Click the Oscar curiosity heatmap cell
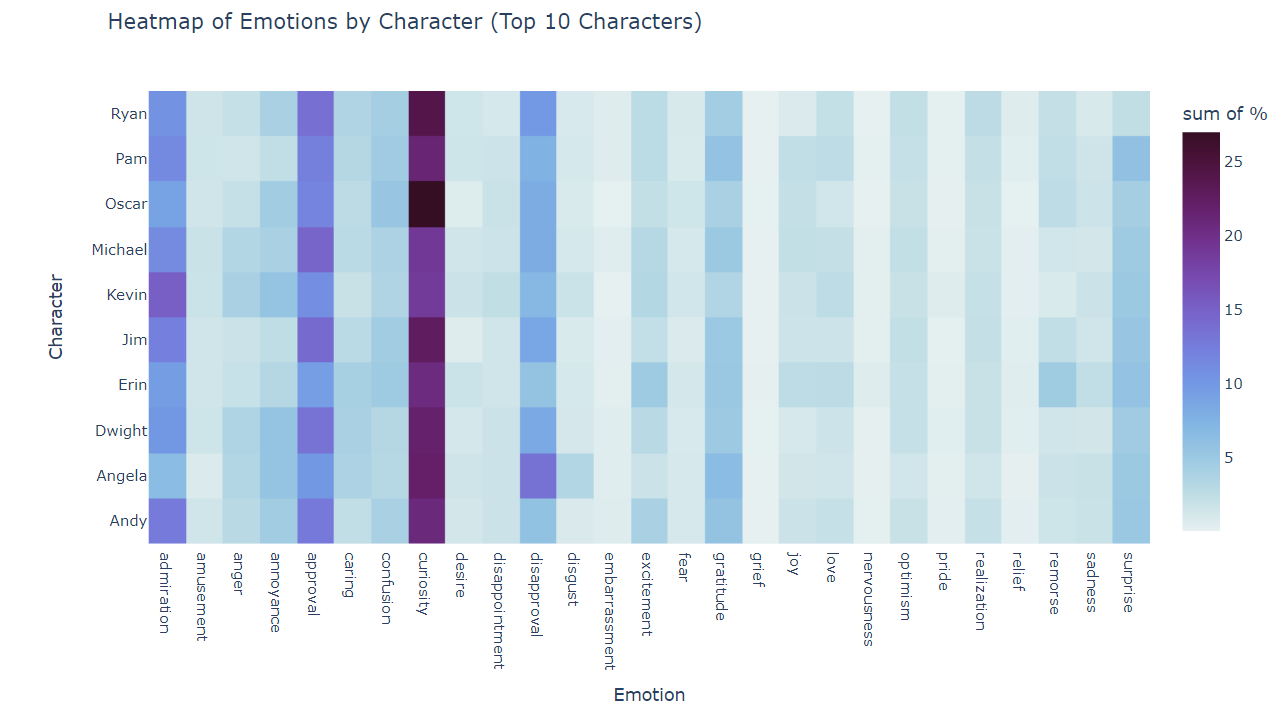 click(427, 204)
